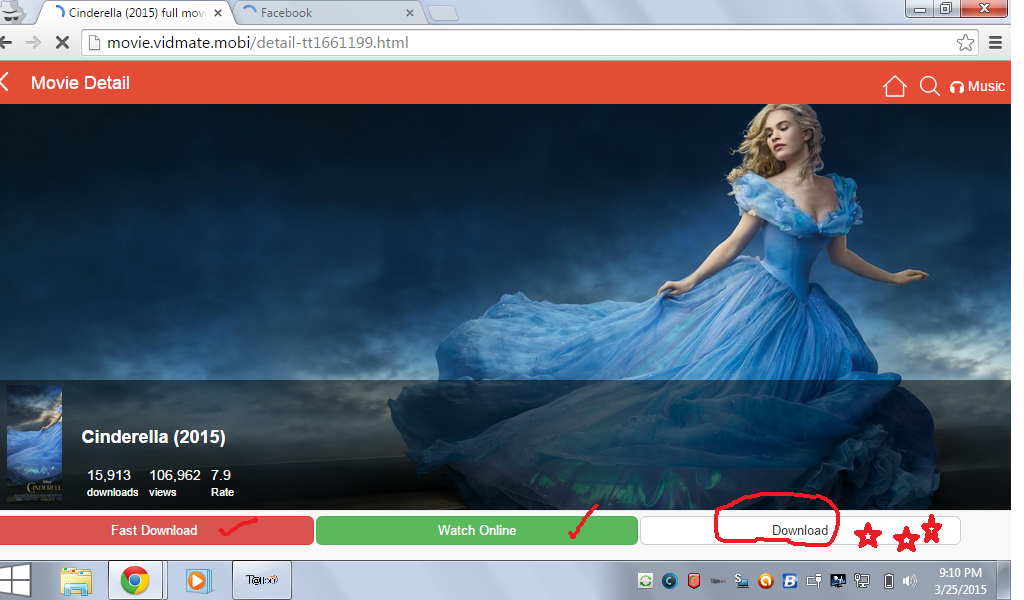
Task: Open the Windows Start button
Action: coord(14,580)
